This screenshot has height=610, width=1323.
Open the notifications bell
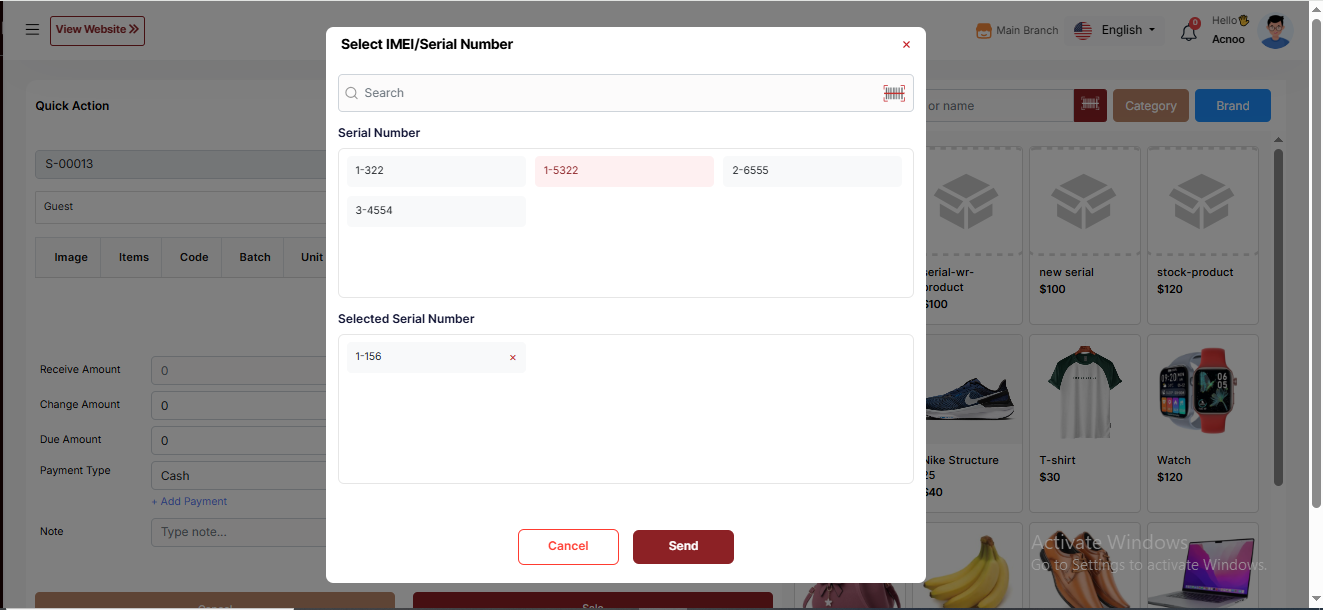click(x=1189, y=31)
